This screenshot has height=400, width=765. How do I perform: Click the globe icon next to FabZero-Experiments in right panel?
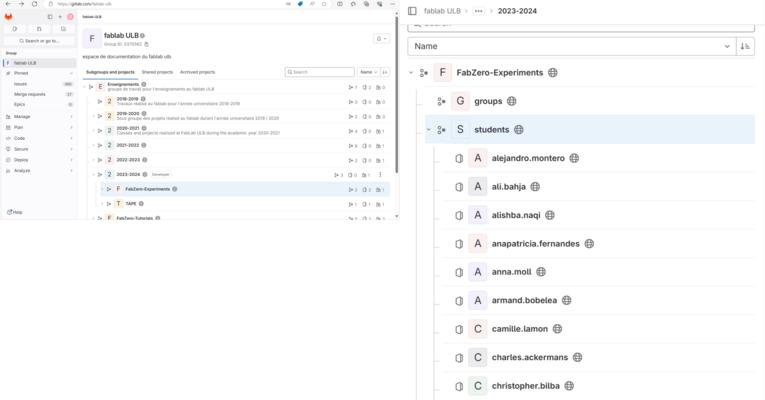553,73
